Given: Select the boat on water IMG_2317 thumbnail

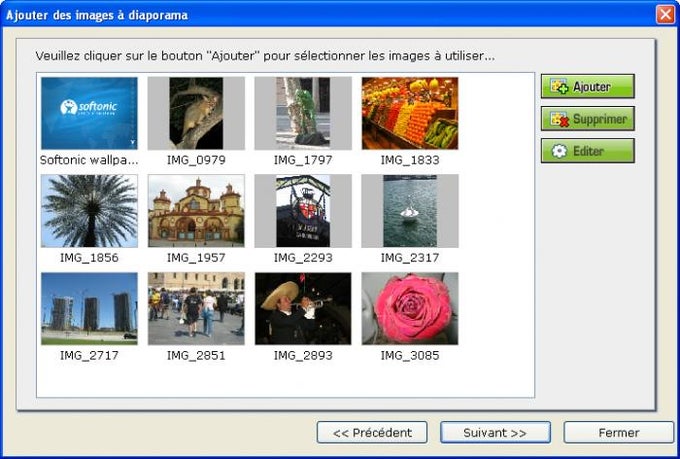Looking at the screenshot, I should [x=410, y=211].
